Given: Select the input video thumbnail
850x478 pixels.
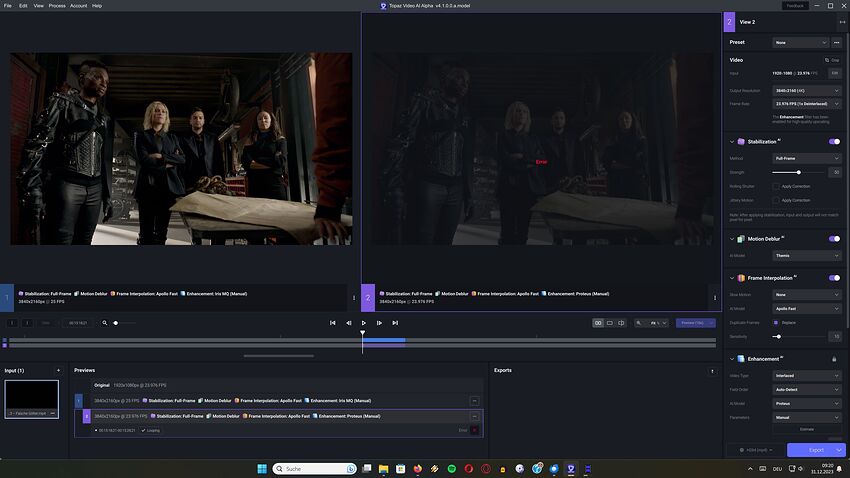Looking at the screenshot, I should click(x=31, y=399).
